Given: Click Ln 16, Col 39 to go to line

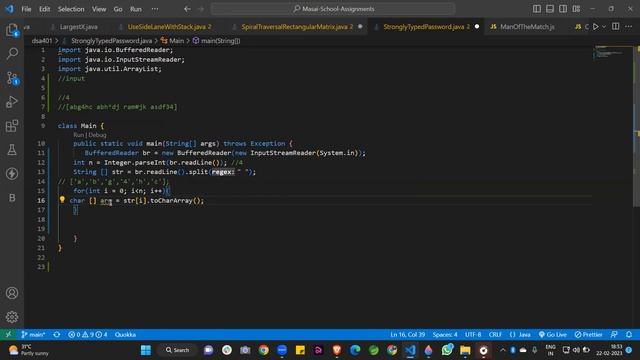Looking at the screenshot, I should [407, 334].
